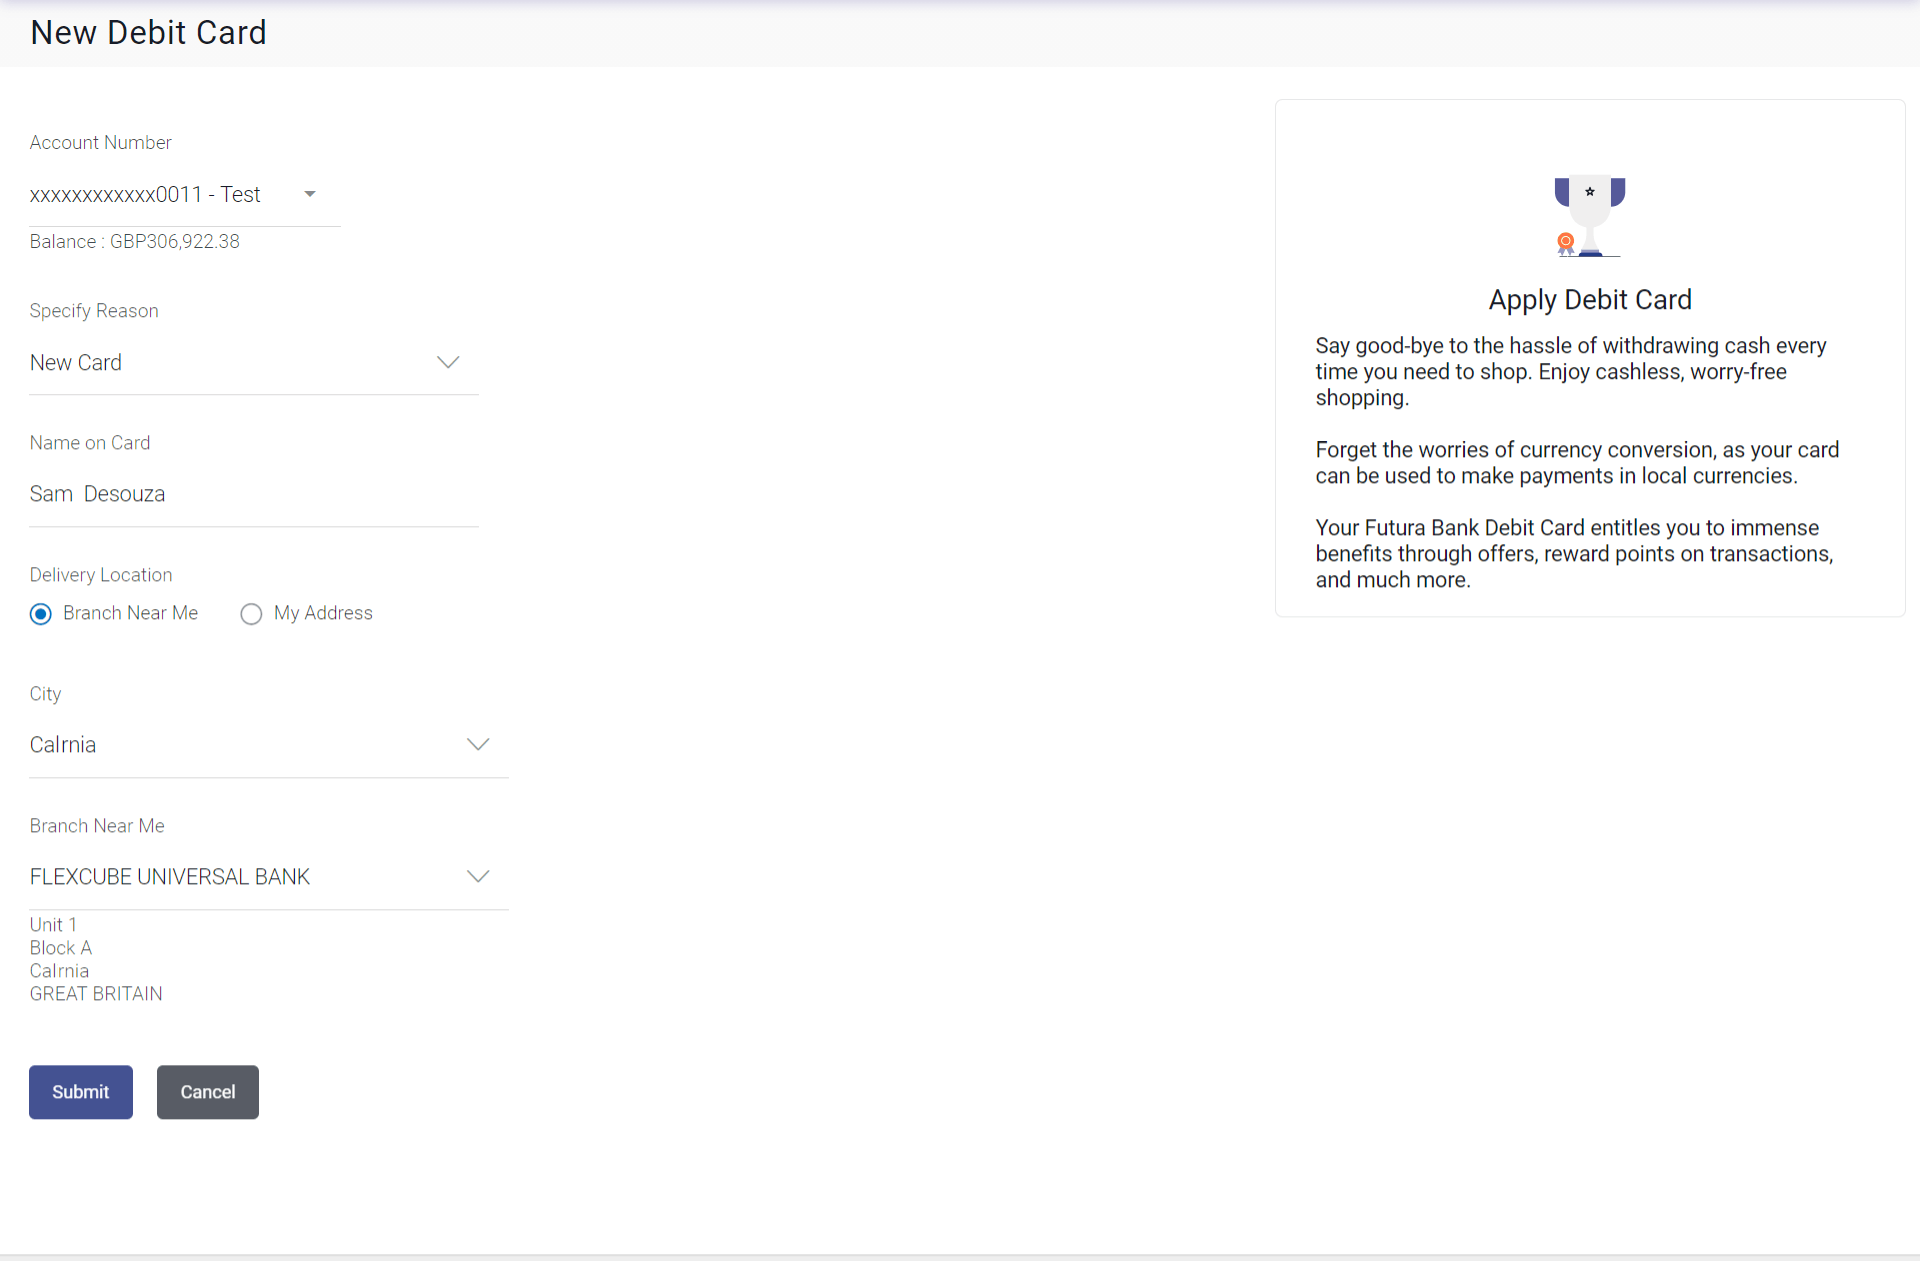1920x1261 pixels.
Task: Click the branch address text Unit 1
Action: [x=53, y=924]
